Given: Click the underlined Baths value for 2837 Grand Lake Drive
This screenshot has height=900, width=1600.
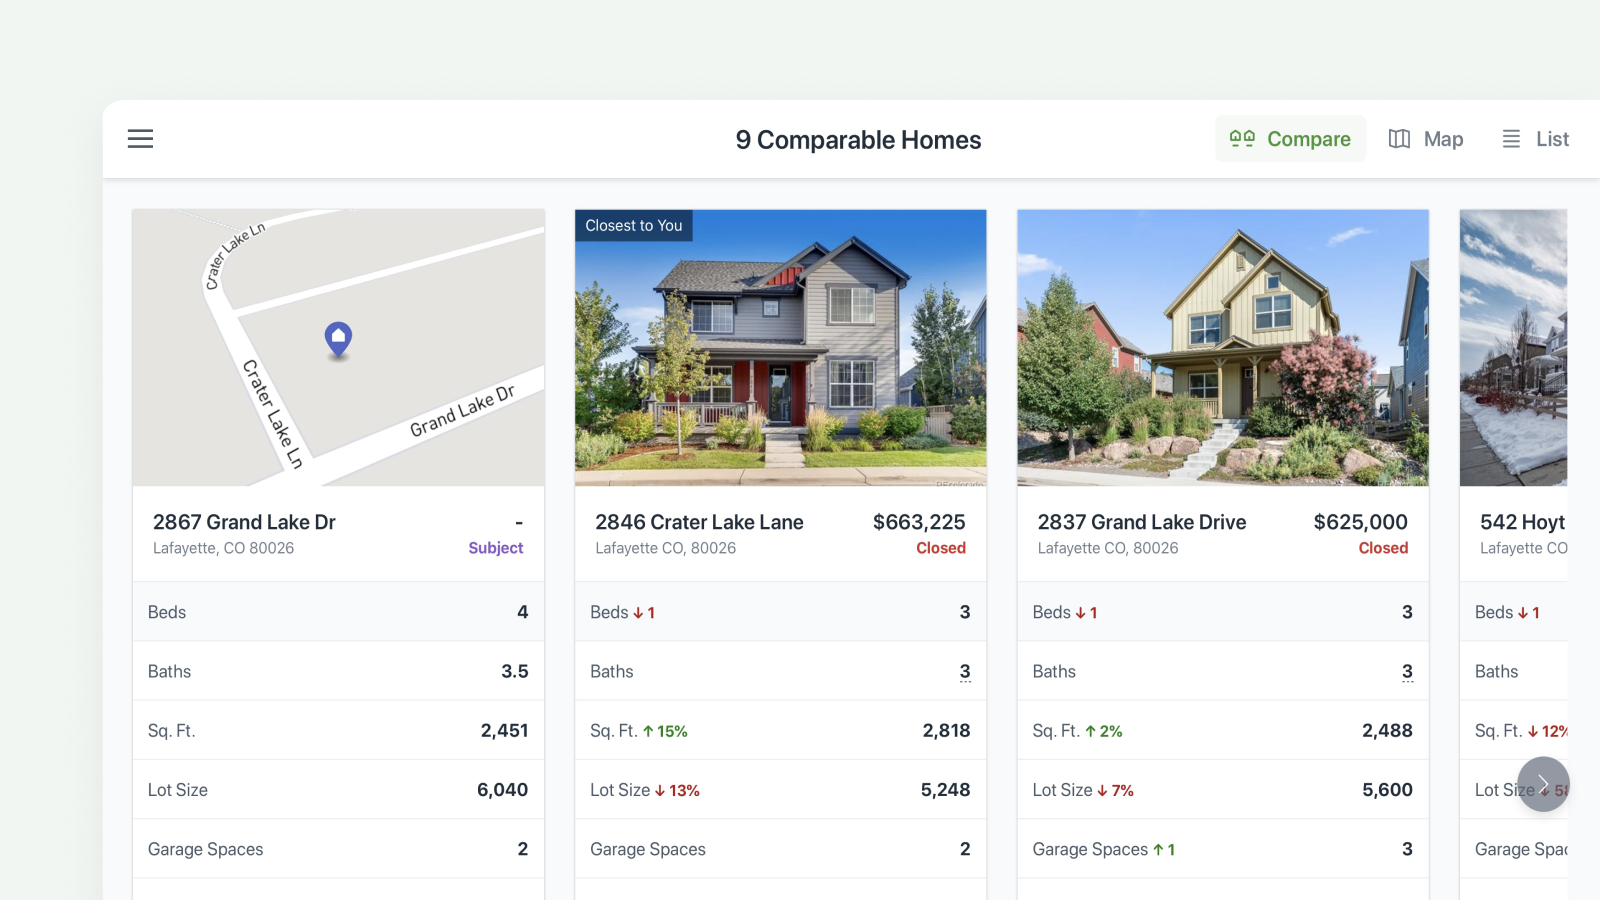Looking at the screenshot, I should [x=1407, y=671].
